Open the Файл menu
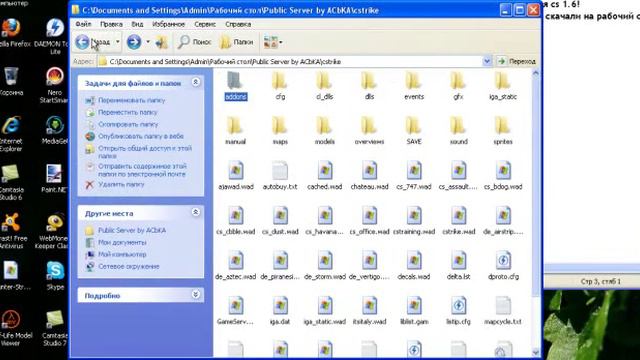Image resolution: width=640 pixels, height=360 pixels. (83, 24)
